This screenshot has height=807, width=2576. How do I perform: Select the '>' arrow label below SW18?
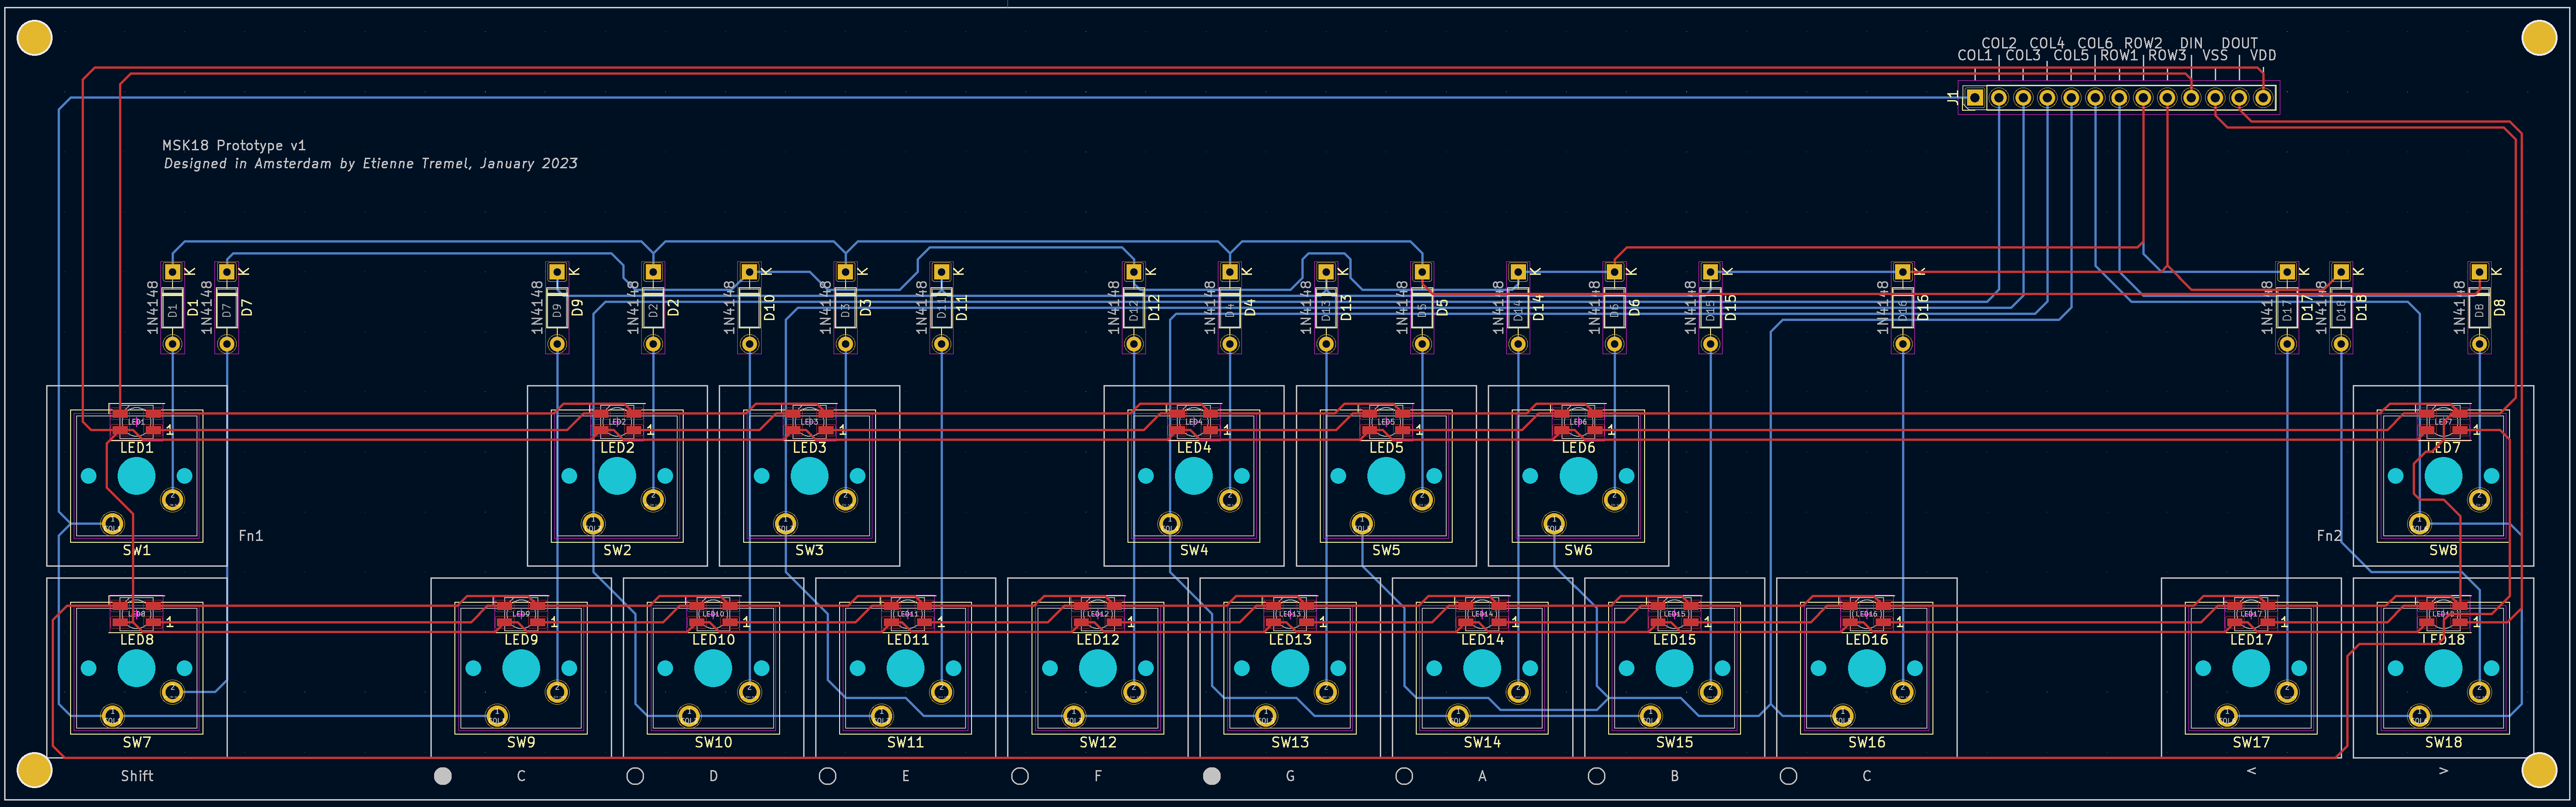click(2443, 771)
